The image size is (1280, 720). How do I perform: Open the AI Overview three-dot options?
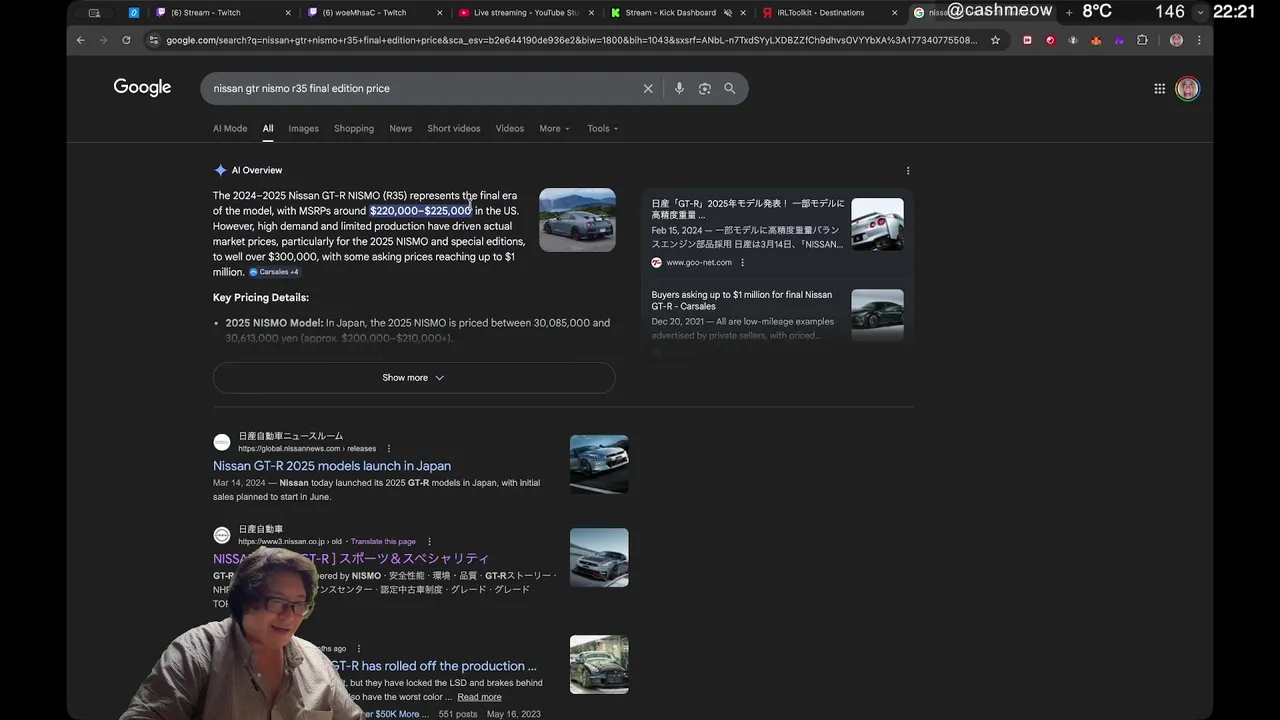pos(908,170)
